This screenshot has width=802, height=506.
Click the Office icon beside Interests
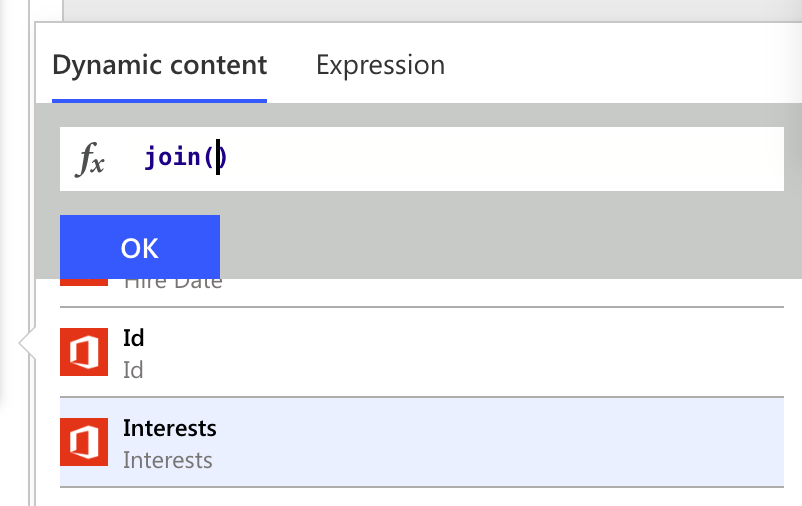click(84, 442)
